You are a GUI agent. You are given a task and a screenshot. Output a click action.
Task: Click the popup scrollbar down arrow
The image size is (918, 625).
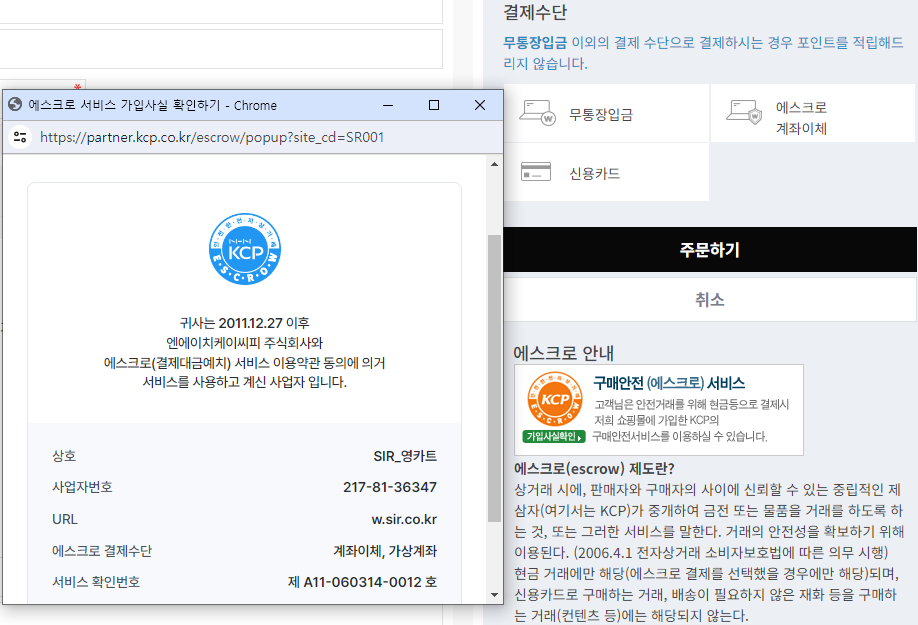click(494, 595)
